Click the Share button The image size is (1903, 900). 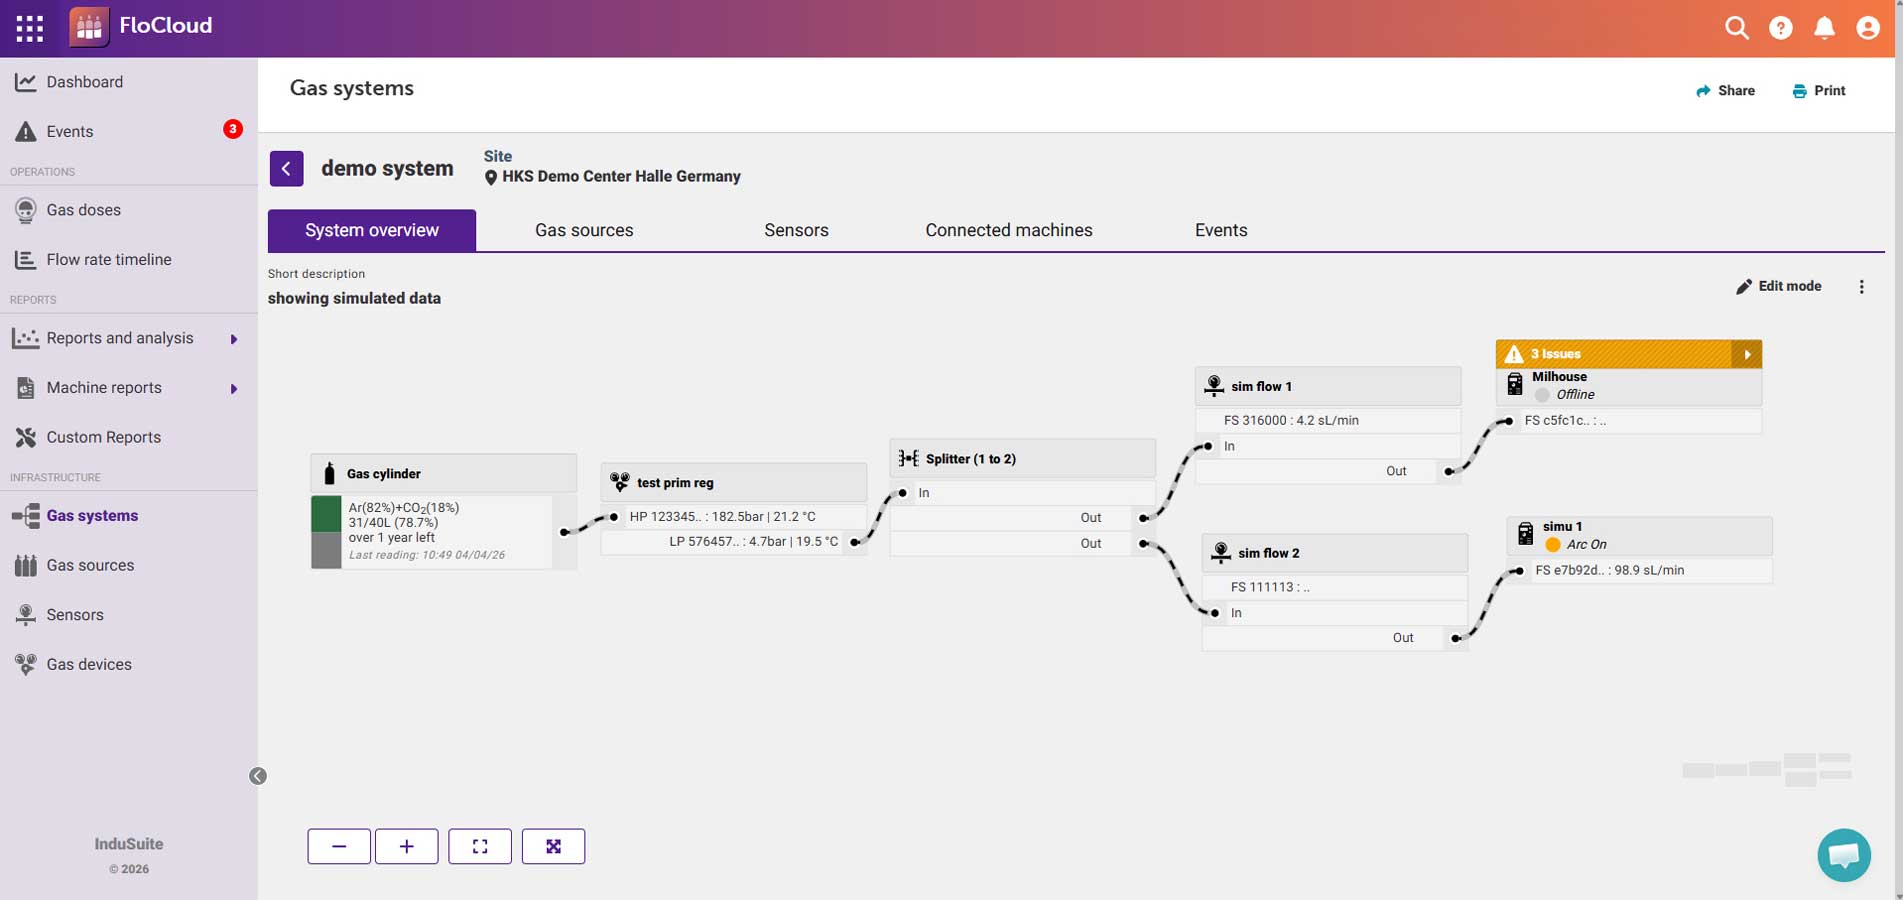(x=1725, y=91)
